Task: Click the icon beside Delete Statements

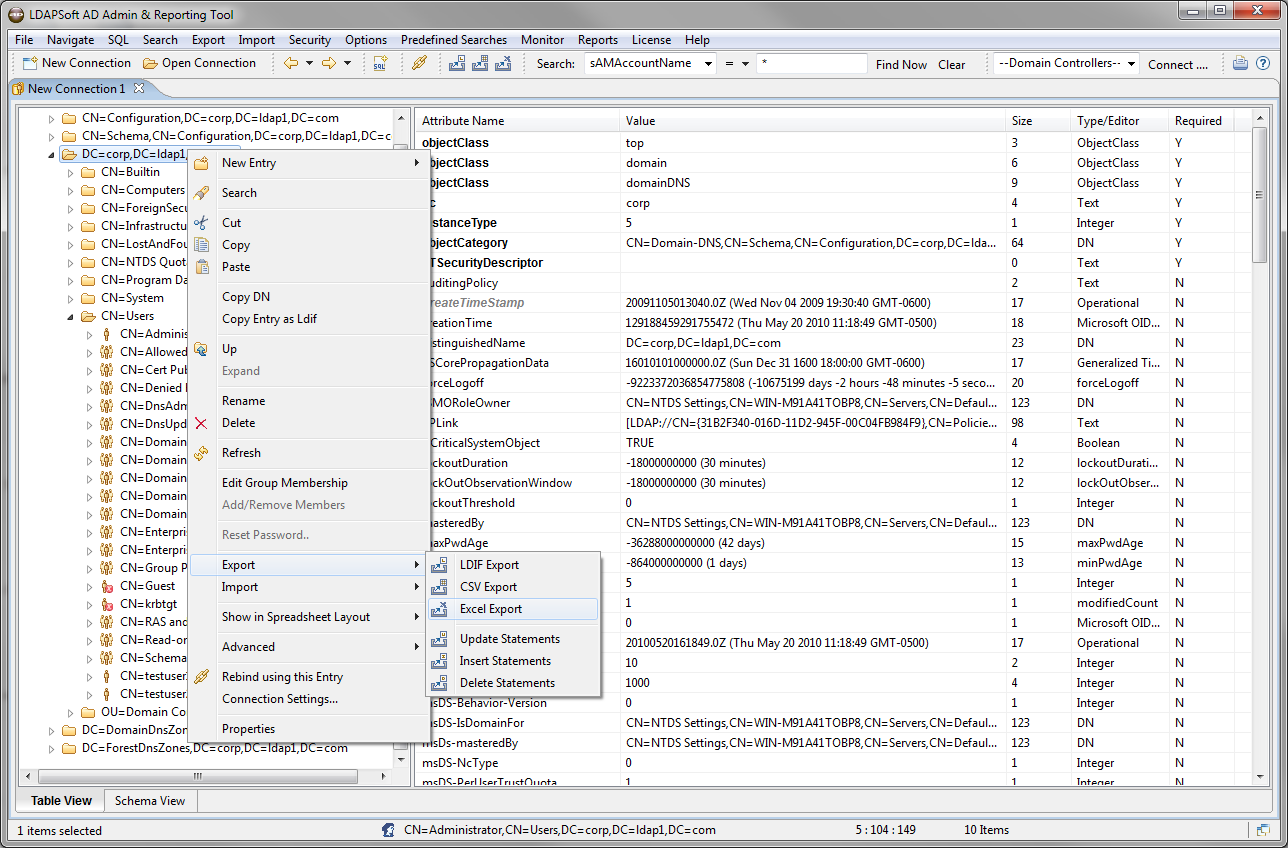Action: tap(439, 683)
